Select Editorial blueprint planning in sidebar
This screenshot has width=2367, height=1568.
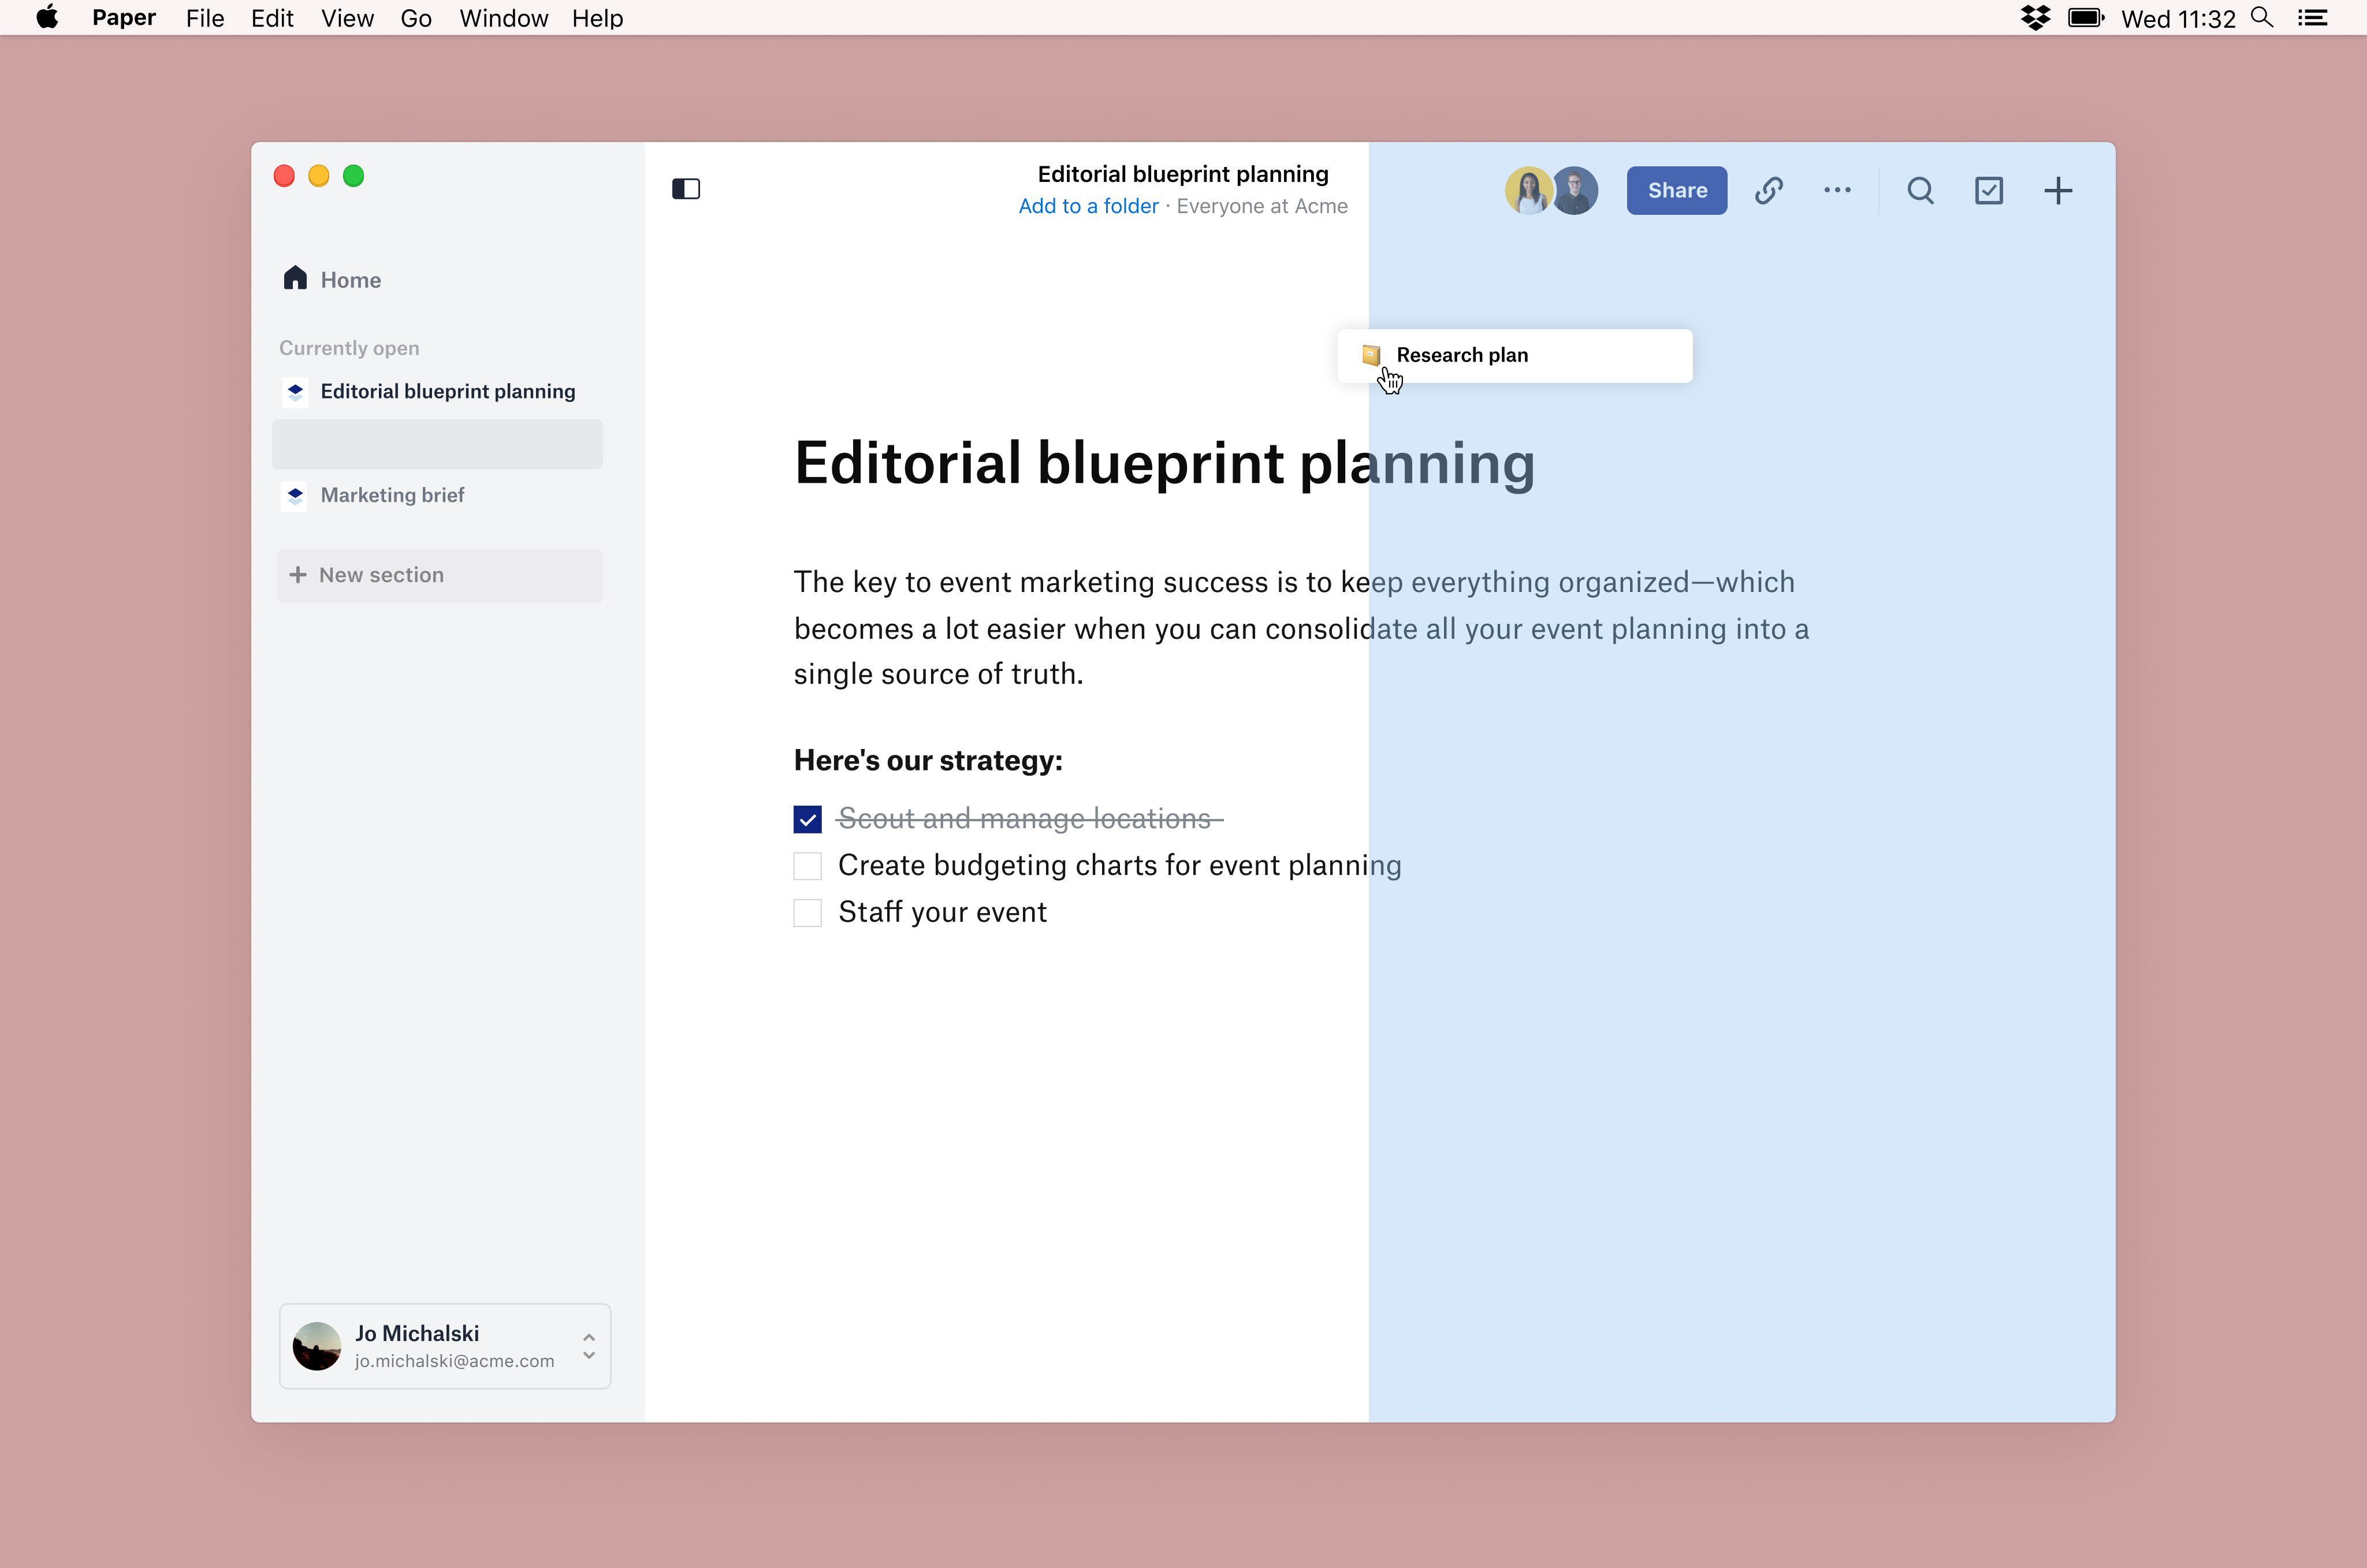(x=448, y=391)
